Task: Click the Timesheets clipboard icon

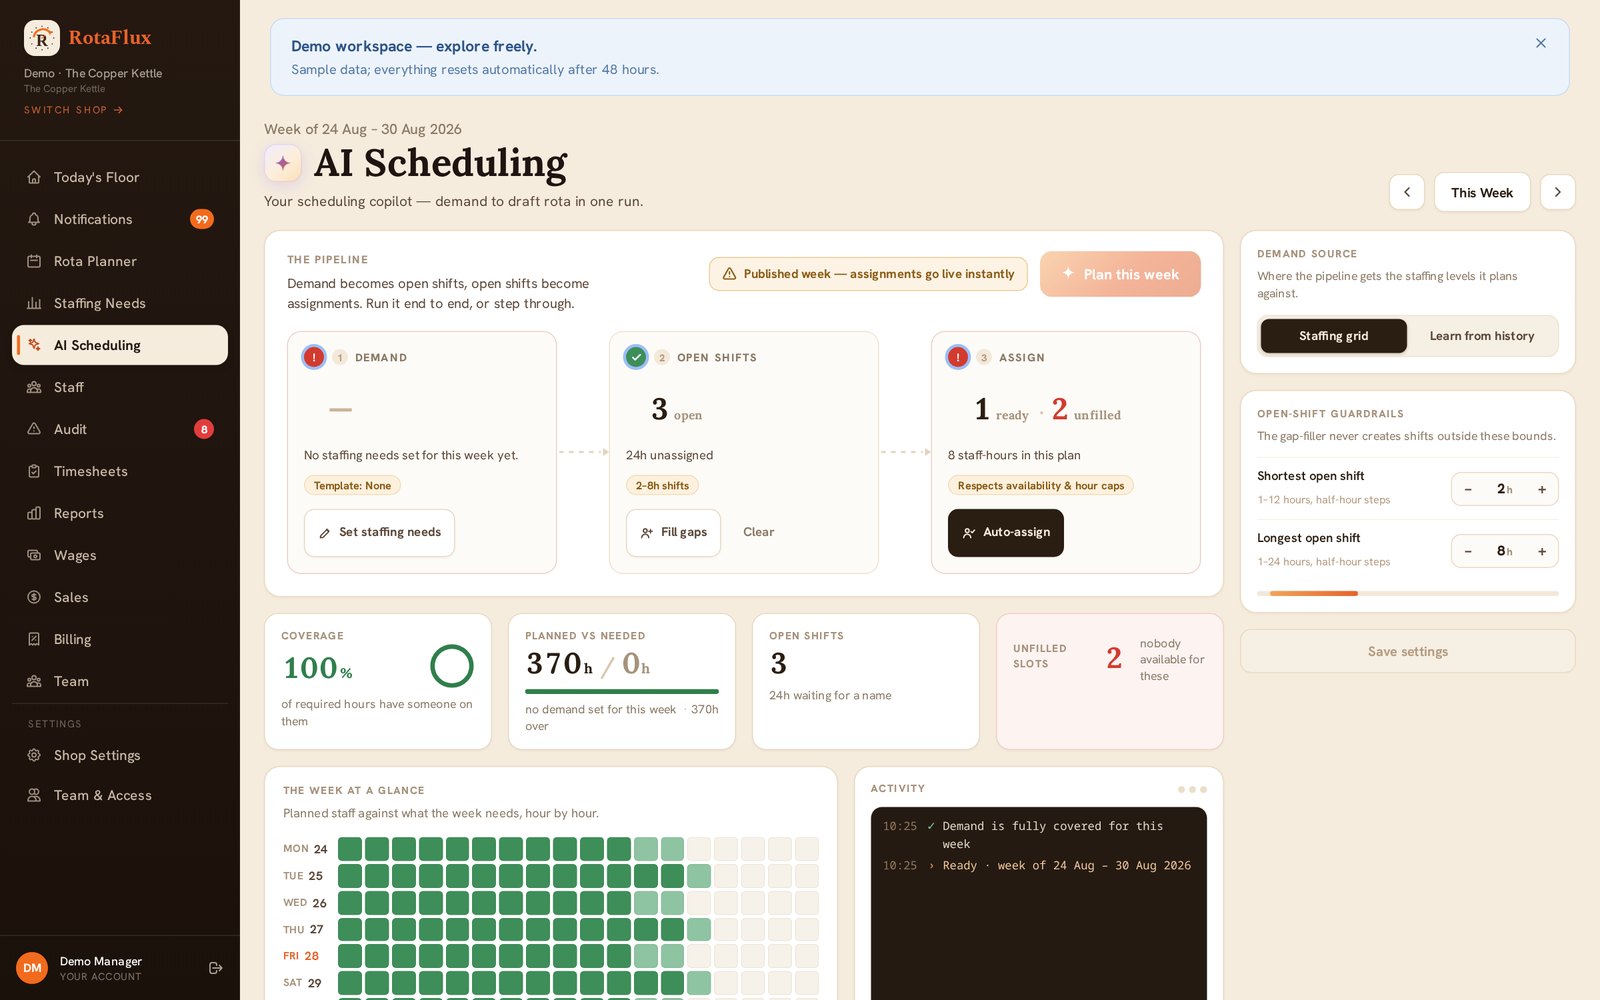Action: click(34, 471)
